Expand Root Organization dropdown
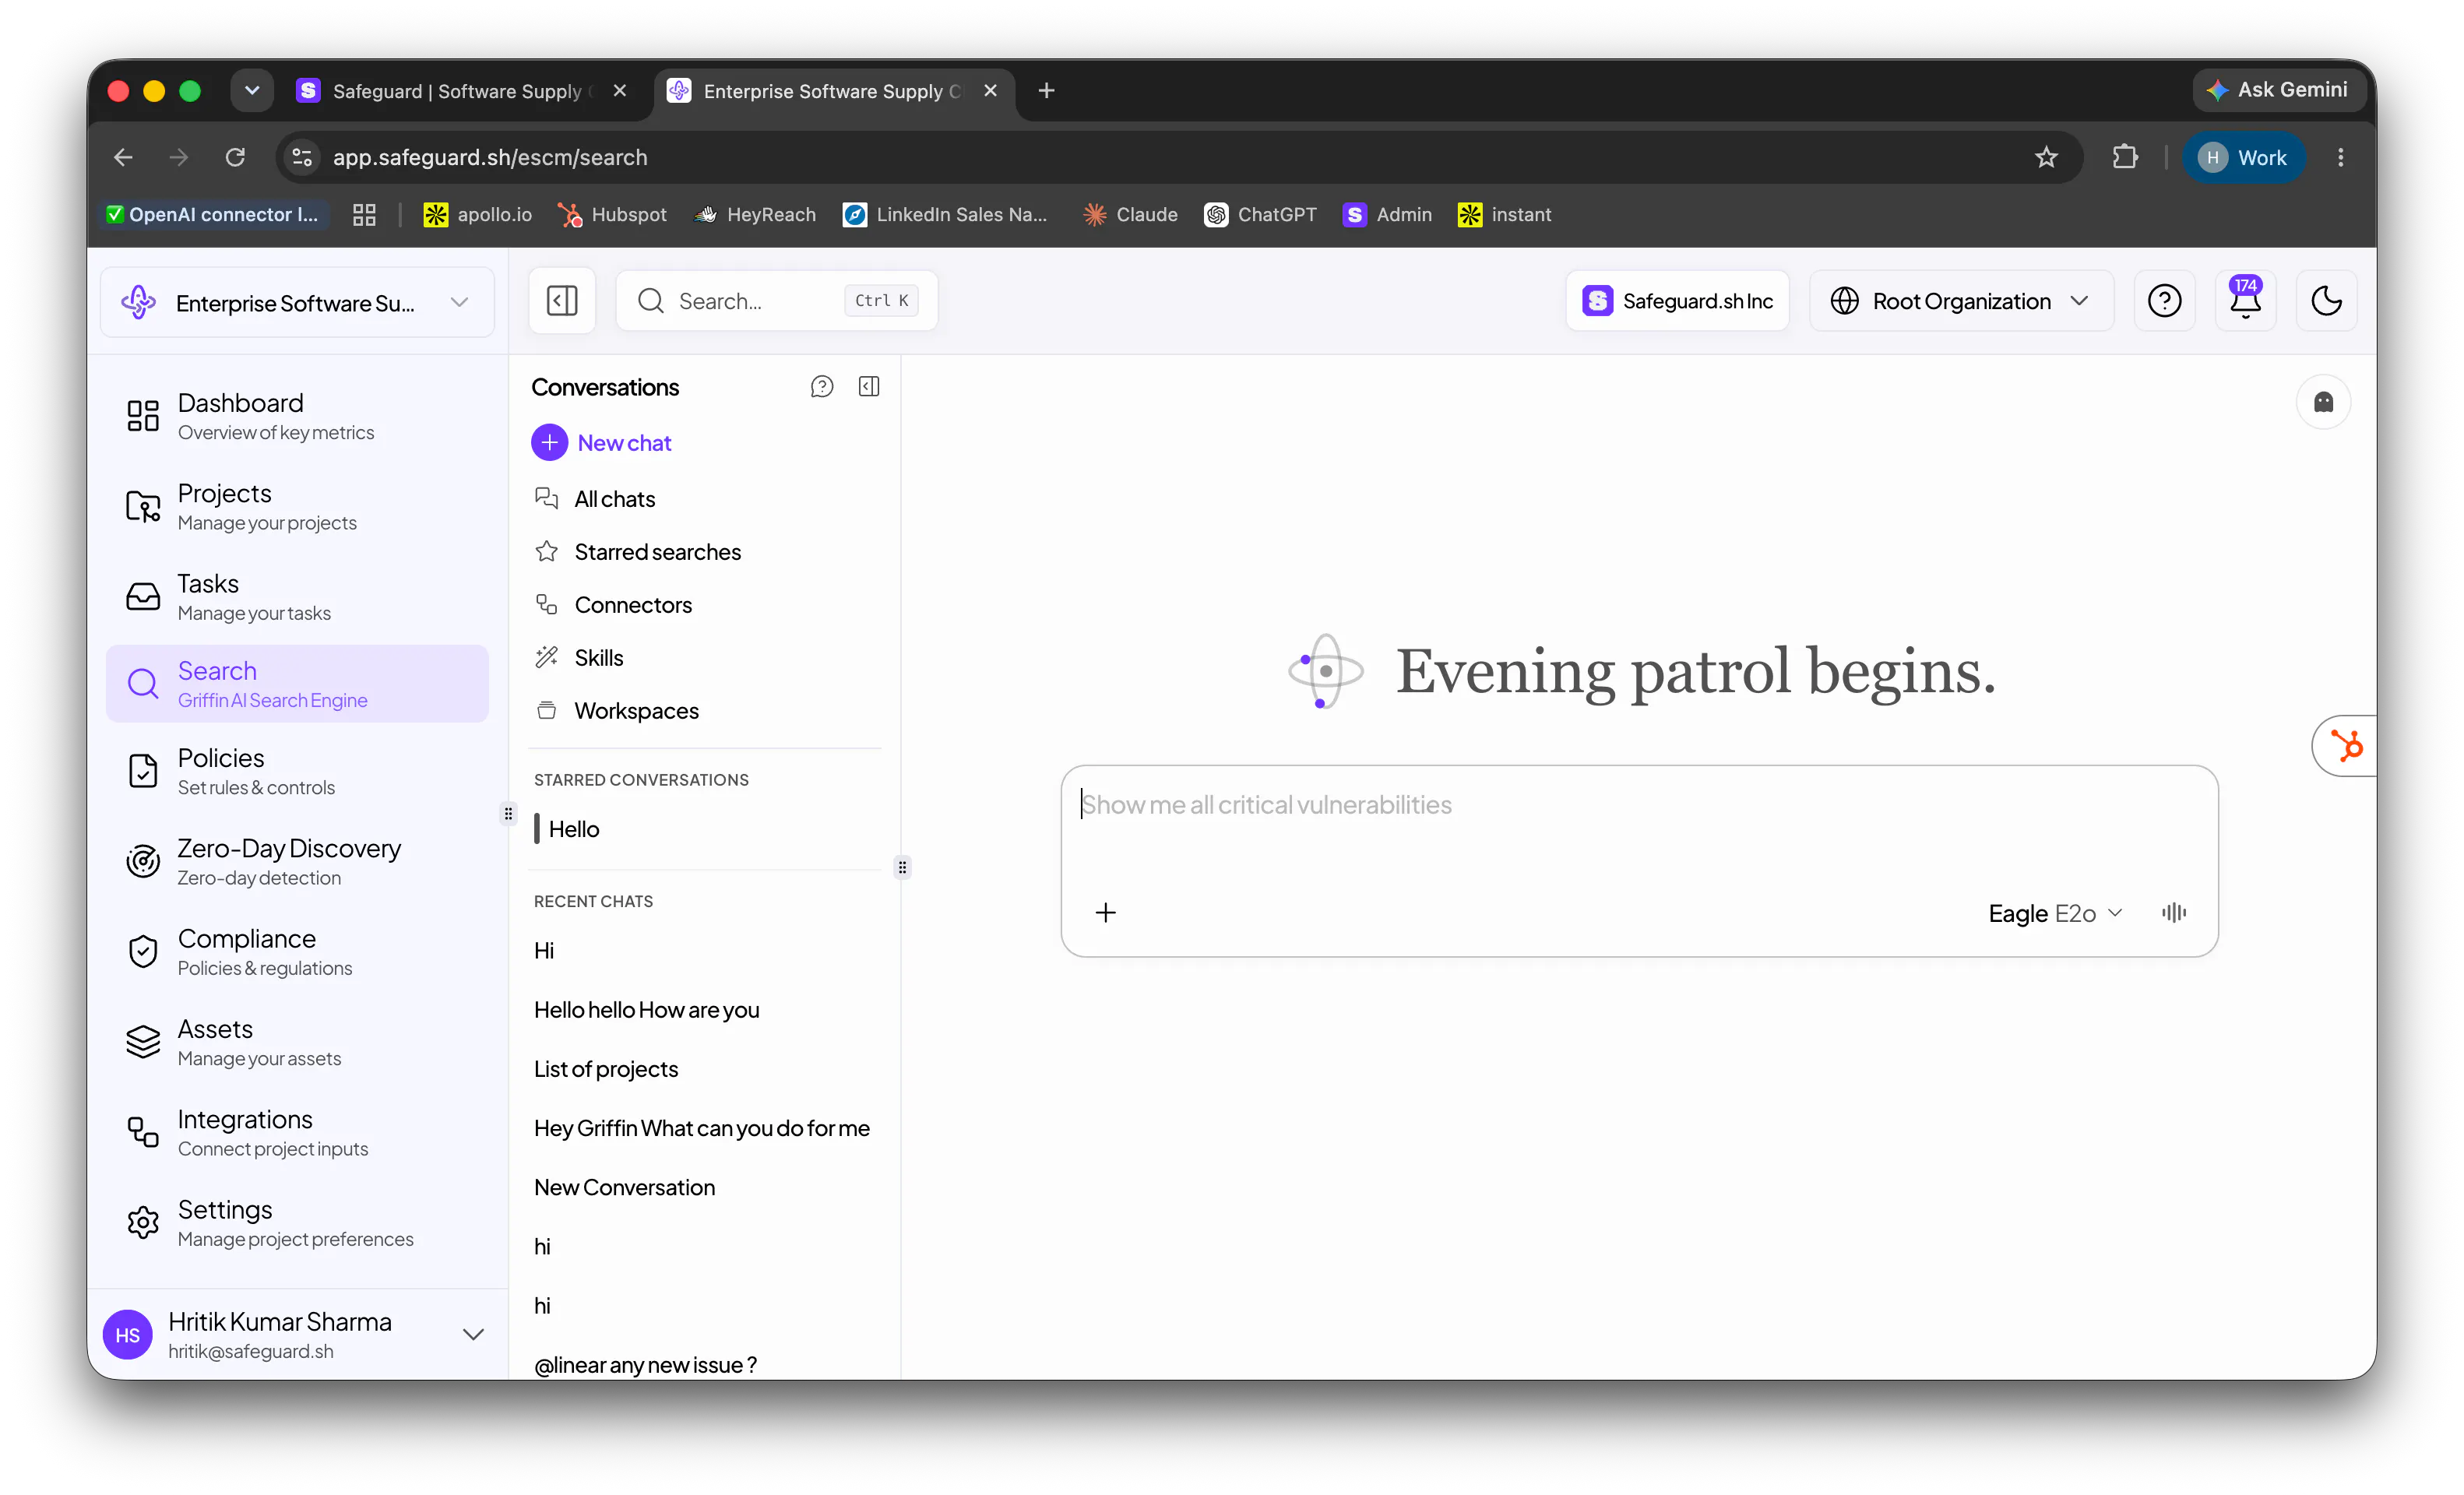Image resolution: width=2464 pixels, height=1495 pixels. coord(1961,300)
